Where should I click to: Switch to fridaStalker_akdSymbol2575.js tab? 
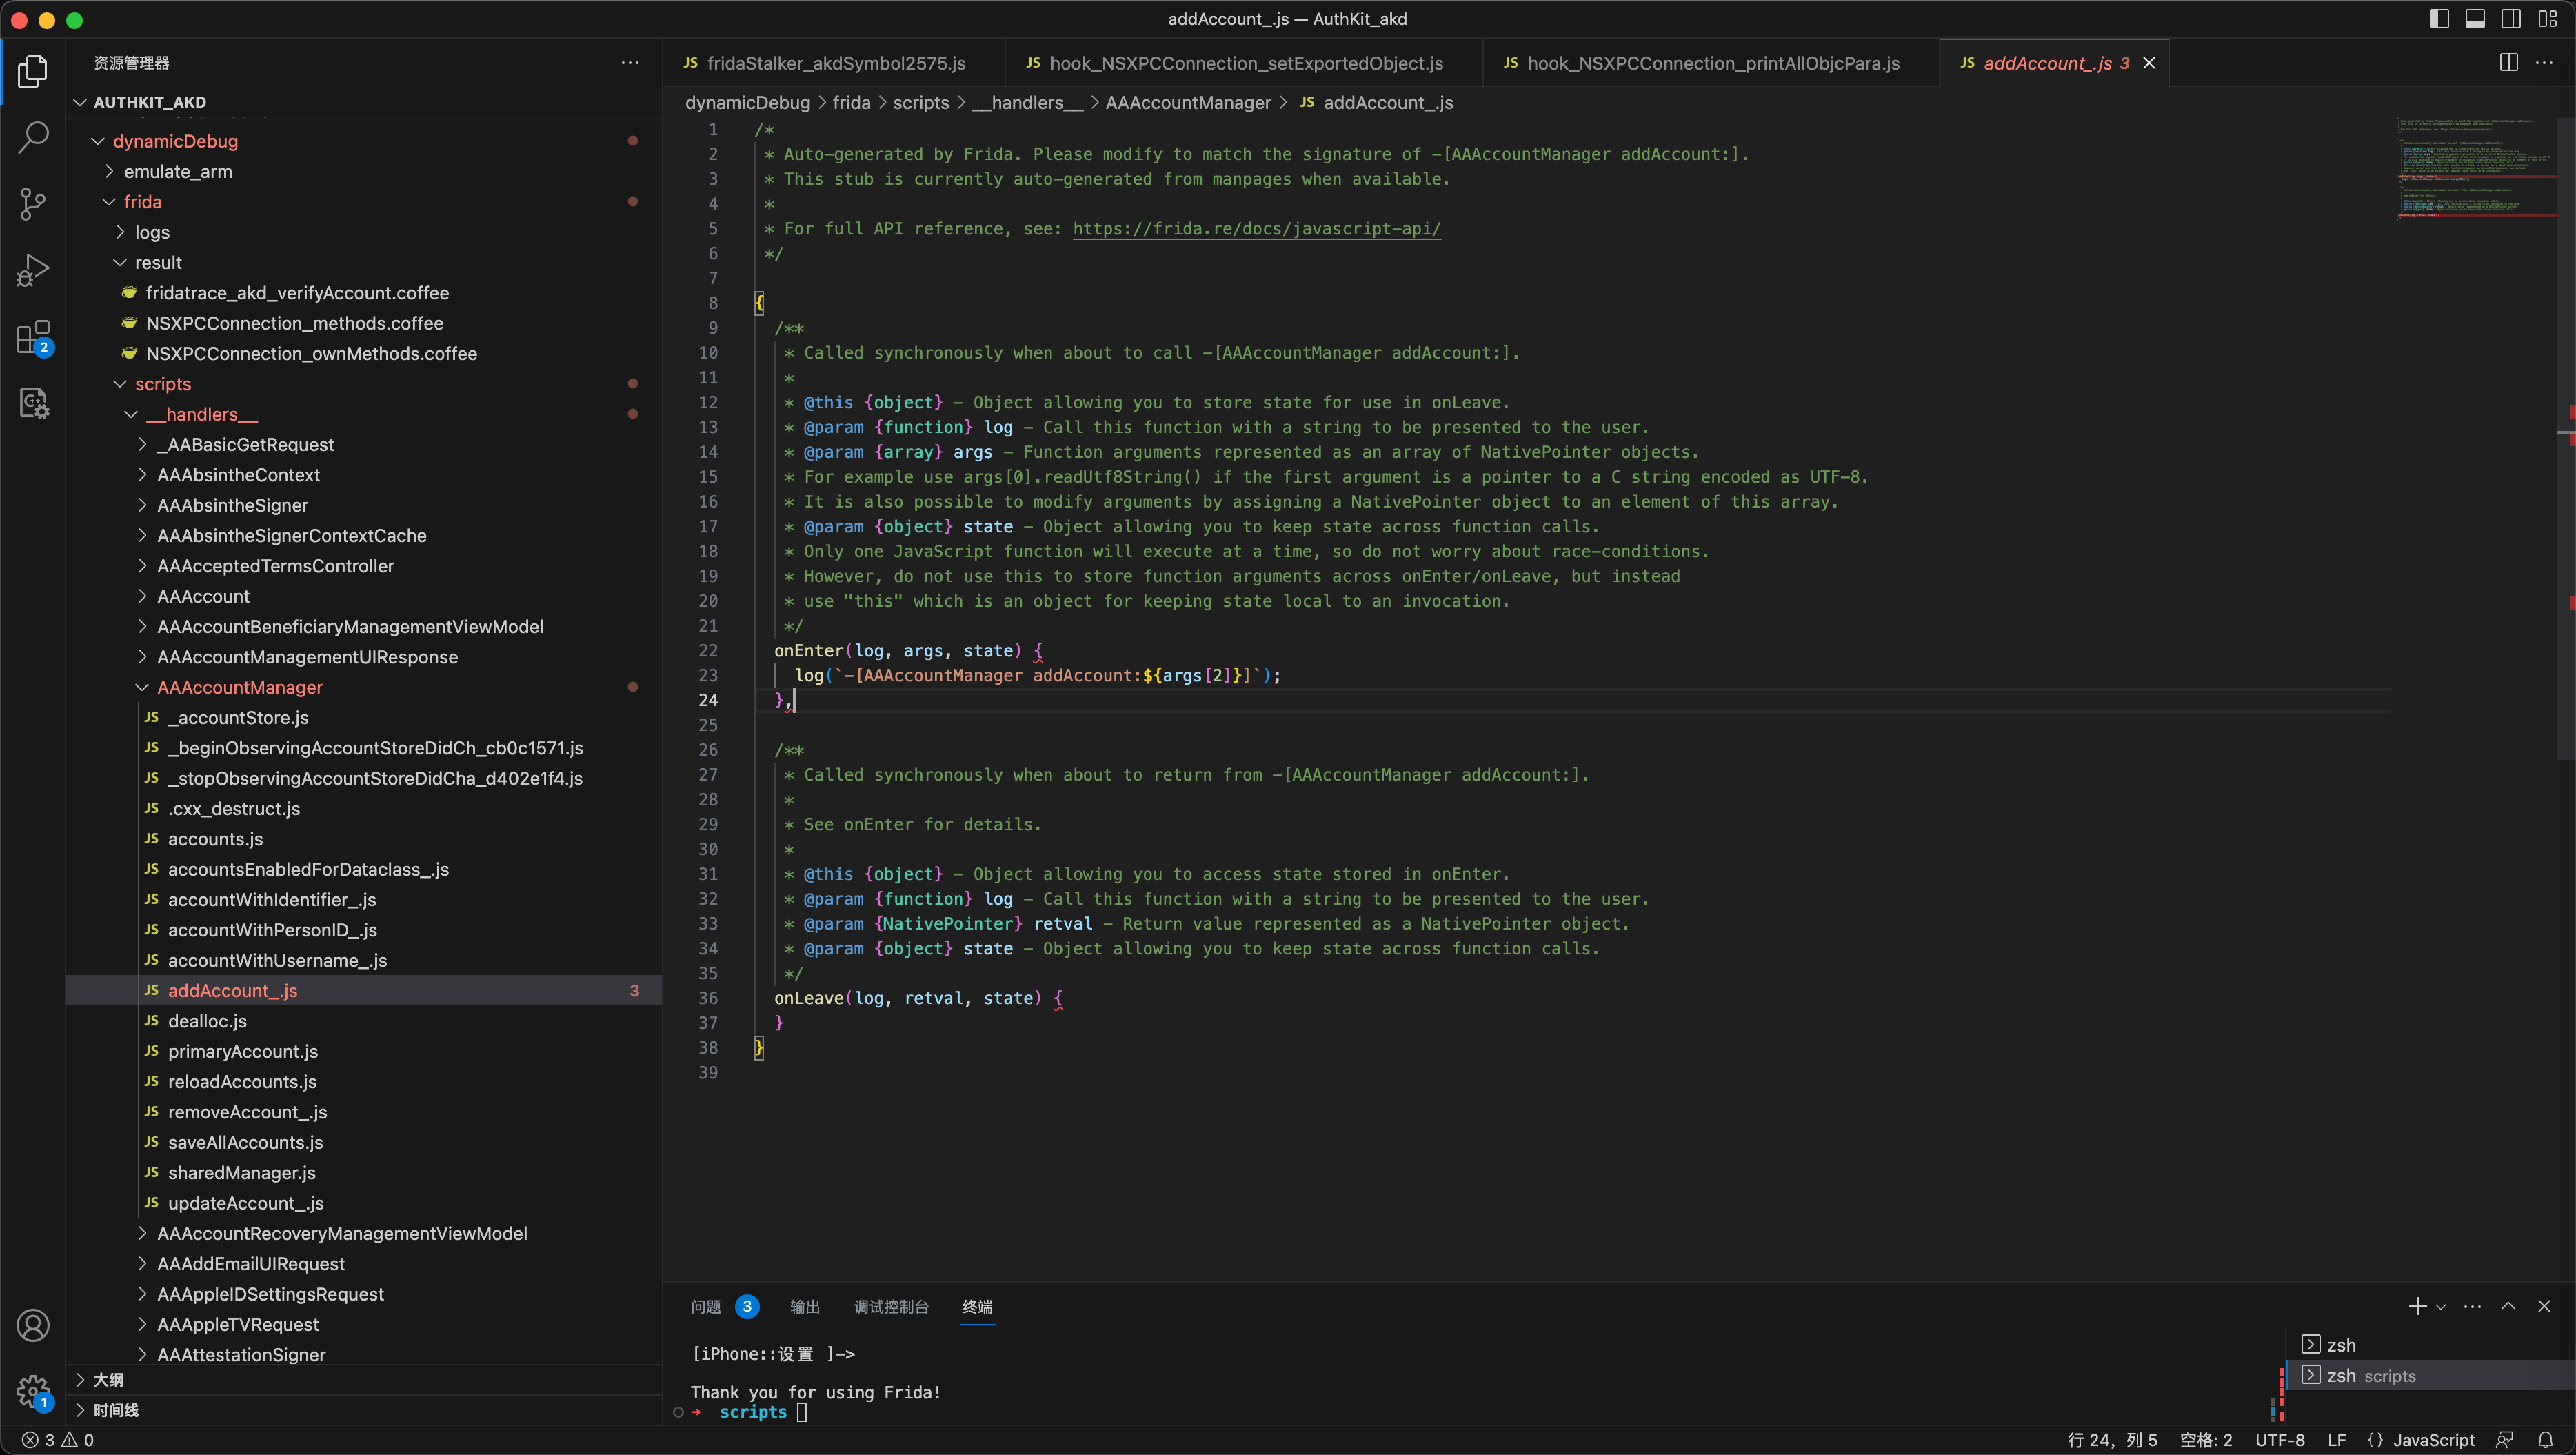[835, 63]
